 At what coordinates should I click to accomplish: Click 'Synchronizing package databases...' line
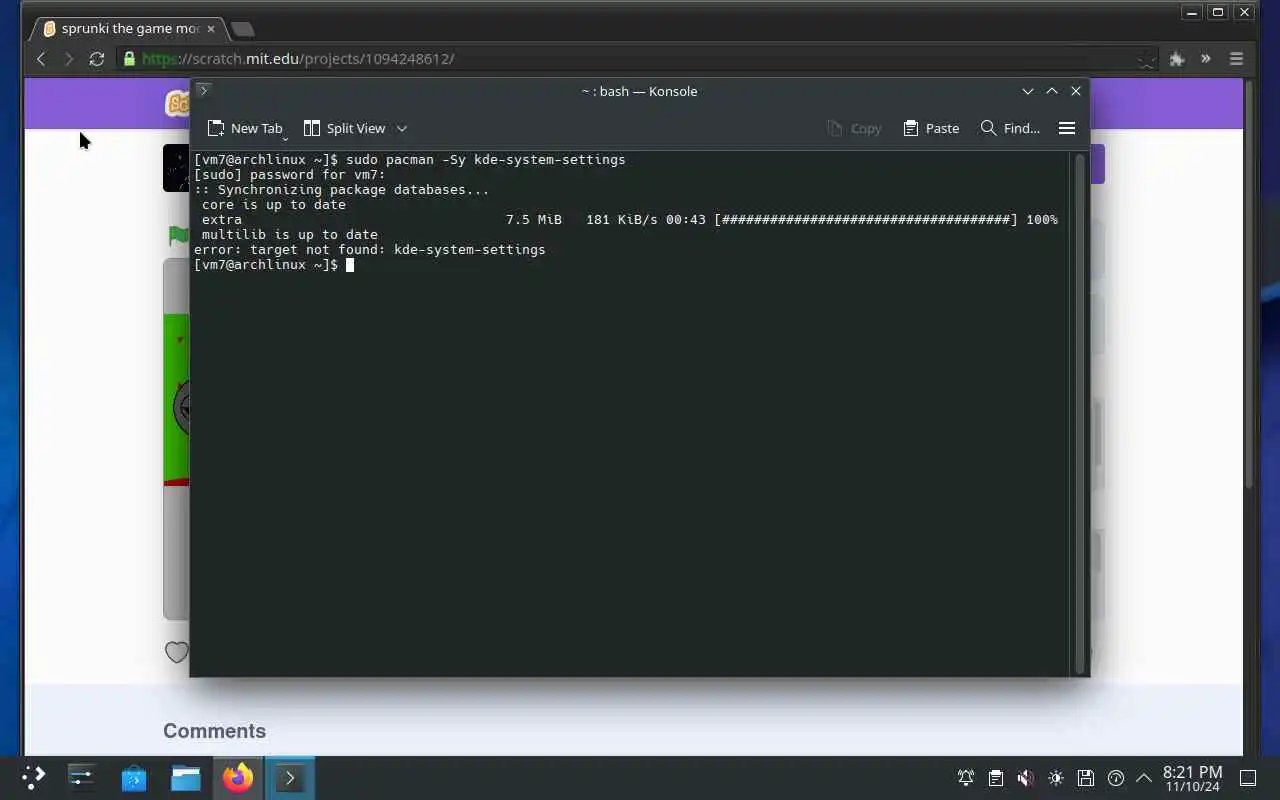341,189
